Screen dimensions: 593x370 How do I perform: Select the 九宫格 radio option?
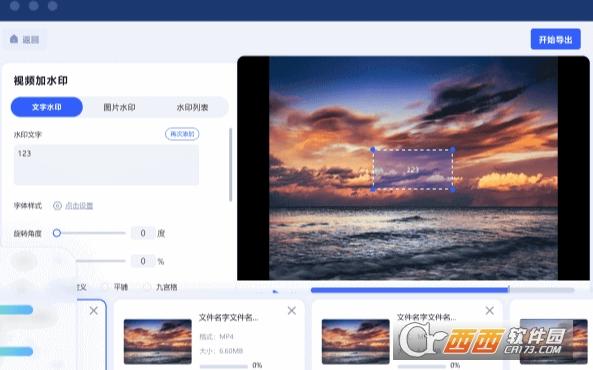[x=147, y=287]
